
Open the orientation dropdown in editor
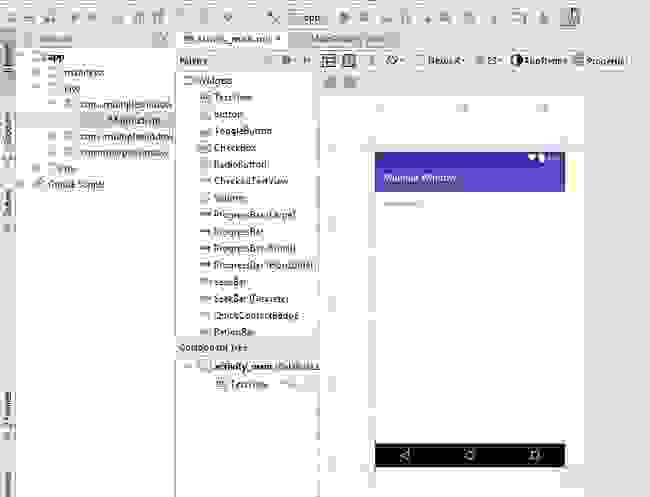[x=395, y=61]
